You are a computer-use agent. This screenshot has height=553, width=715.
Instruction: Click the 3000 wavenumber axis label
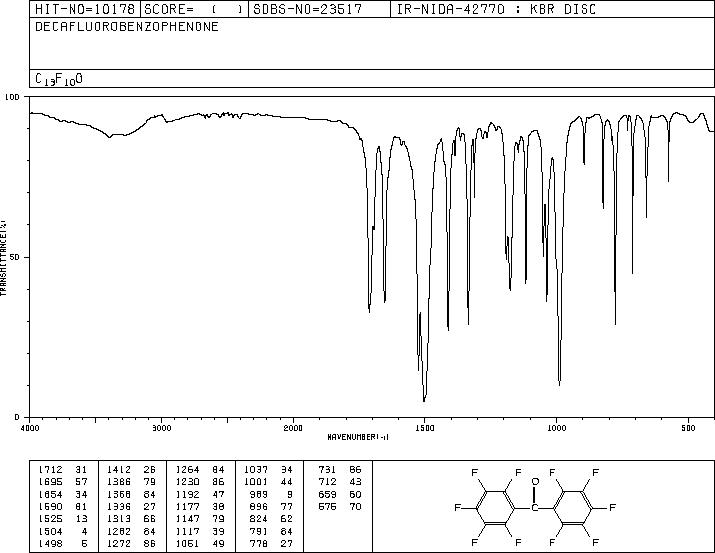(161, 428)
